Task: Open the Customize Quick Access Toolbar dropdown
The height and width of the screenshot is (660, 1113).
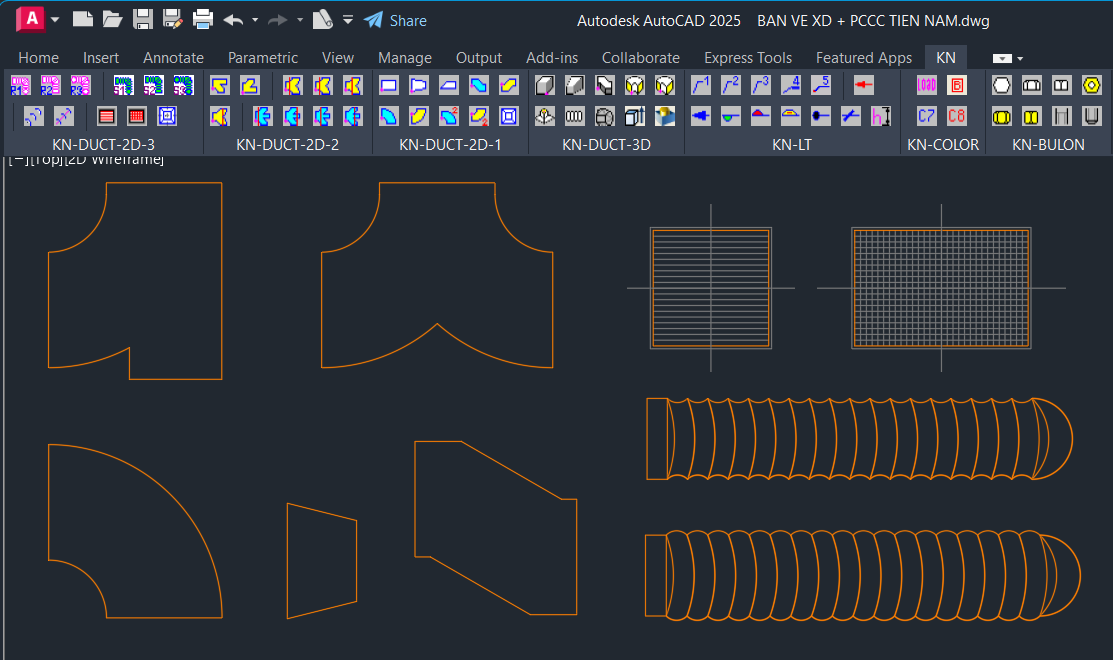Action: [348, 20]
